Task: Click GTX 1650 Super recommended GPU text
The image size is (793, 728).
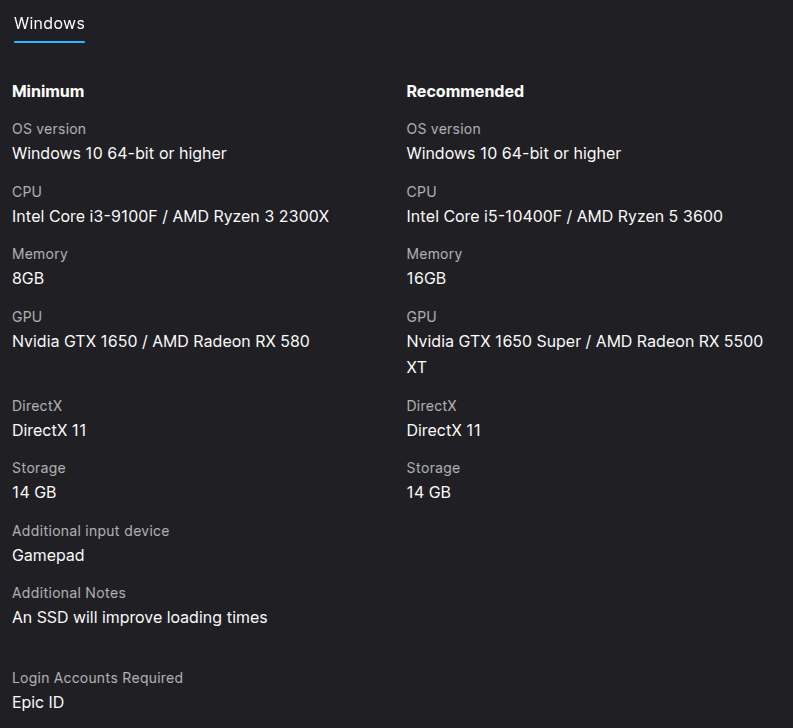Action: pos(584,342)
